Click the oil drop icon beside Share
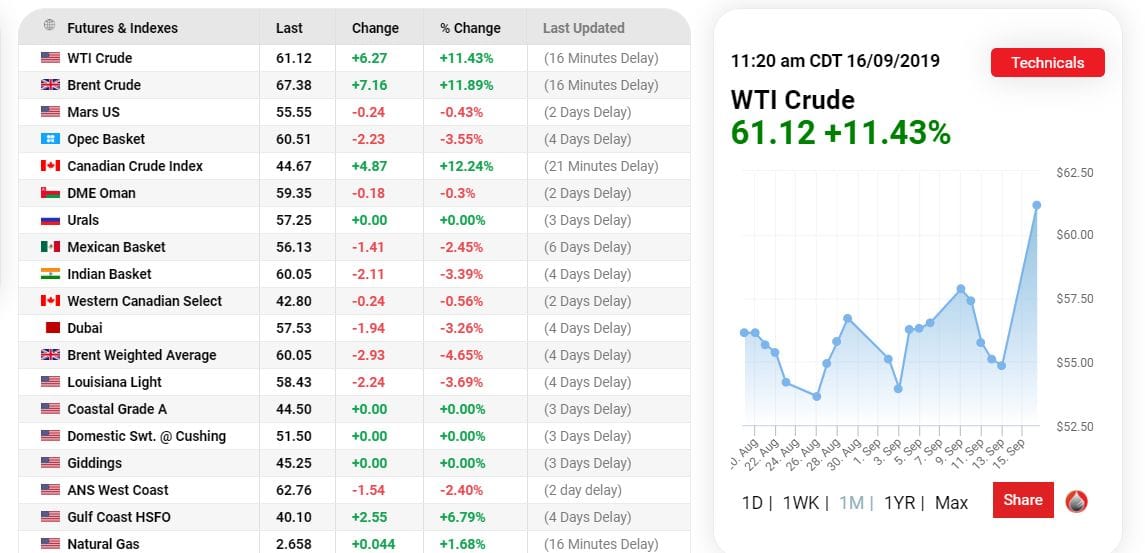Image resolution: width=1145 pixels, height=553 pixels. [x=1076, y=500]
